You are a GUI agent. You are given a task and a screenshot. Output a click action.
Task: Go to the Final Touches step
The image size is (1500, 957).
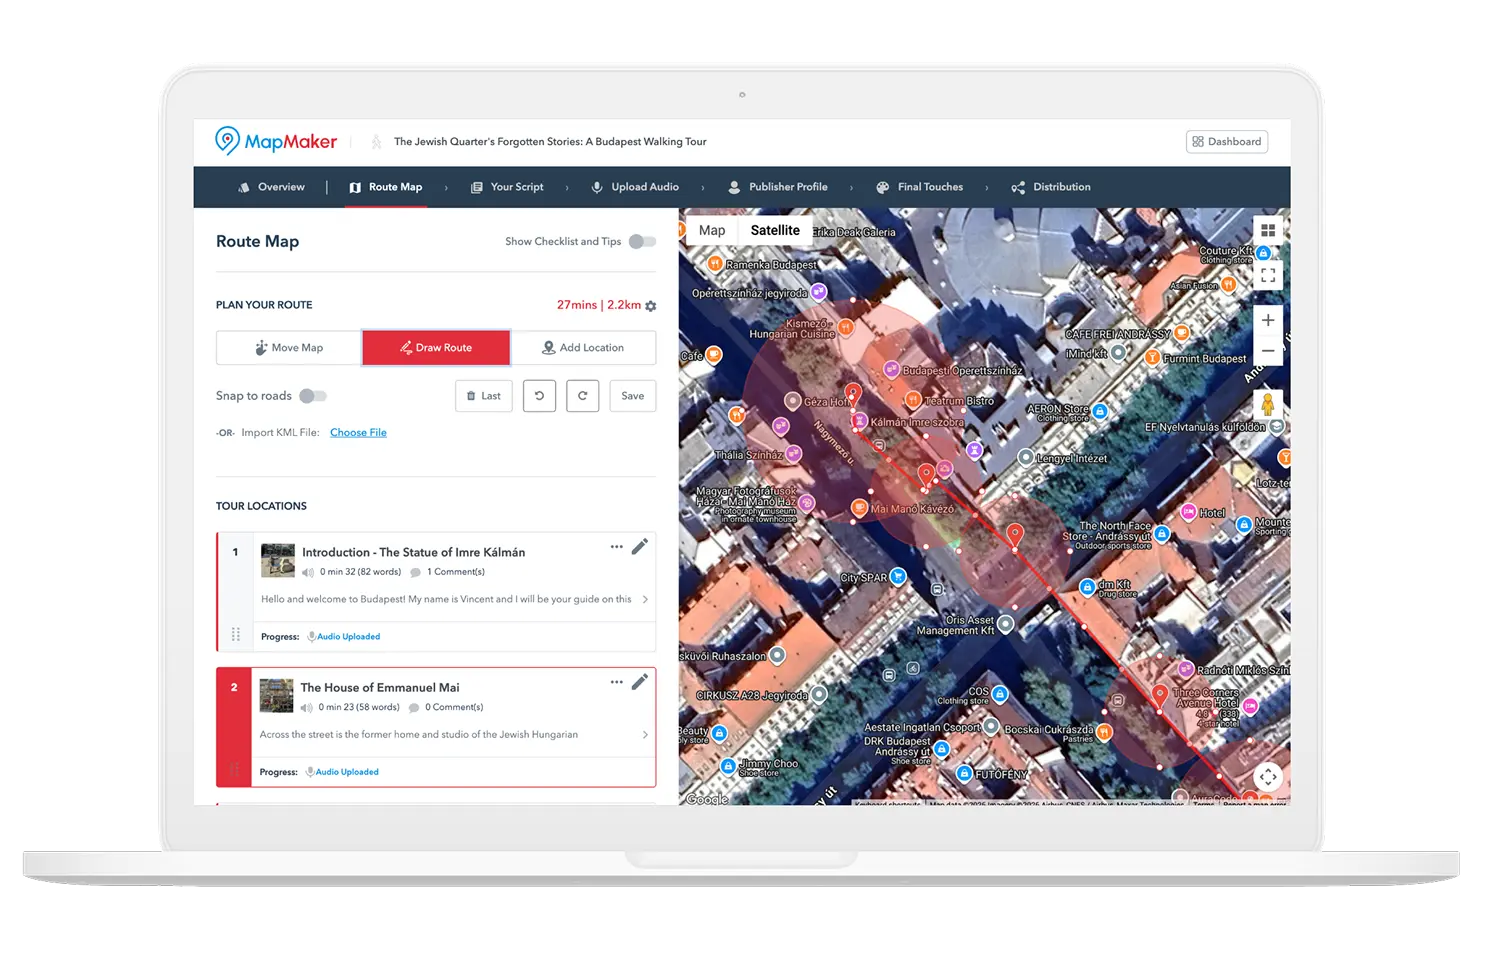point(920,187)
